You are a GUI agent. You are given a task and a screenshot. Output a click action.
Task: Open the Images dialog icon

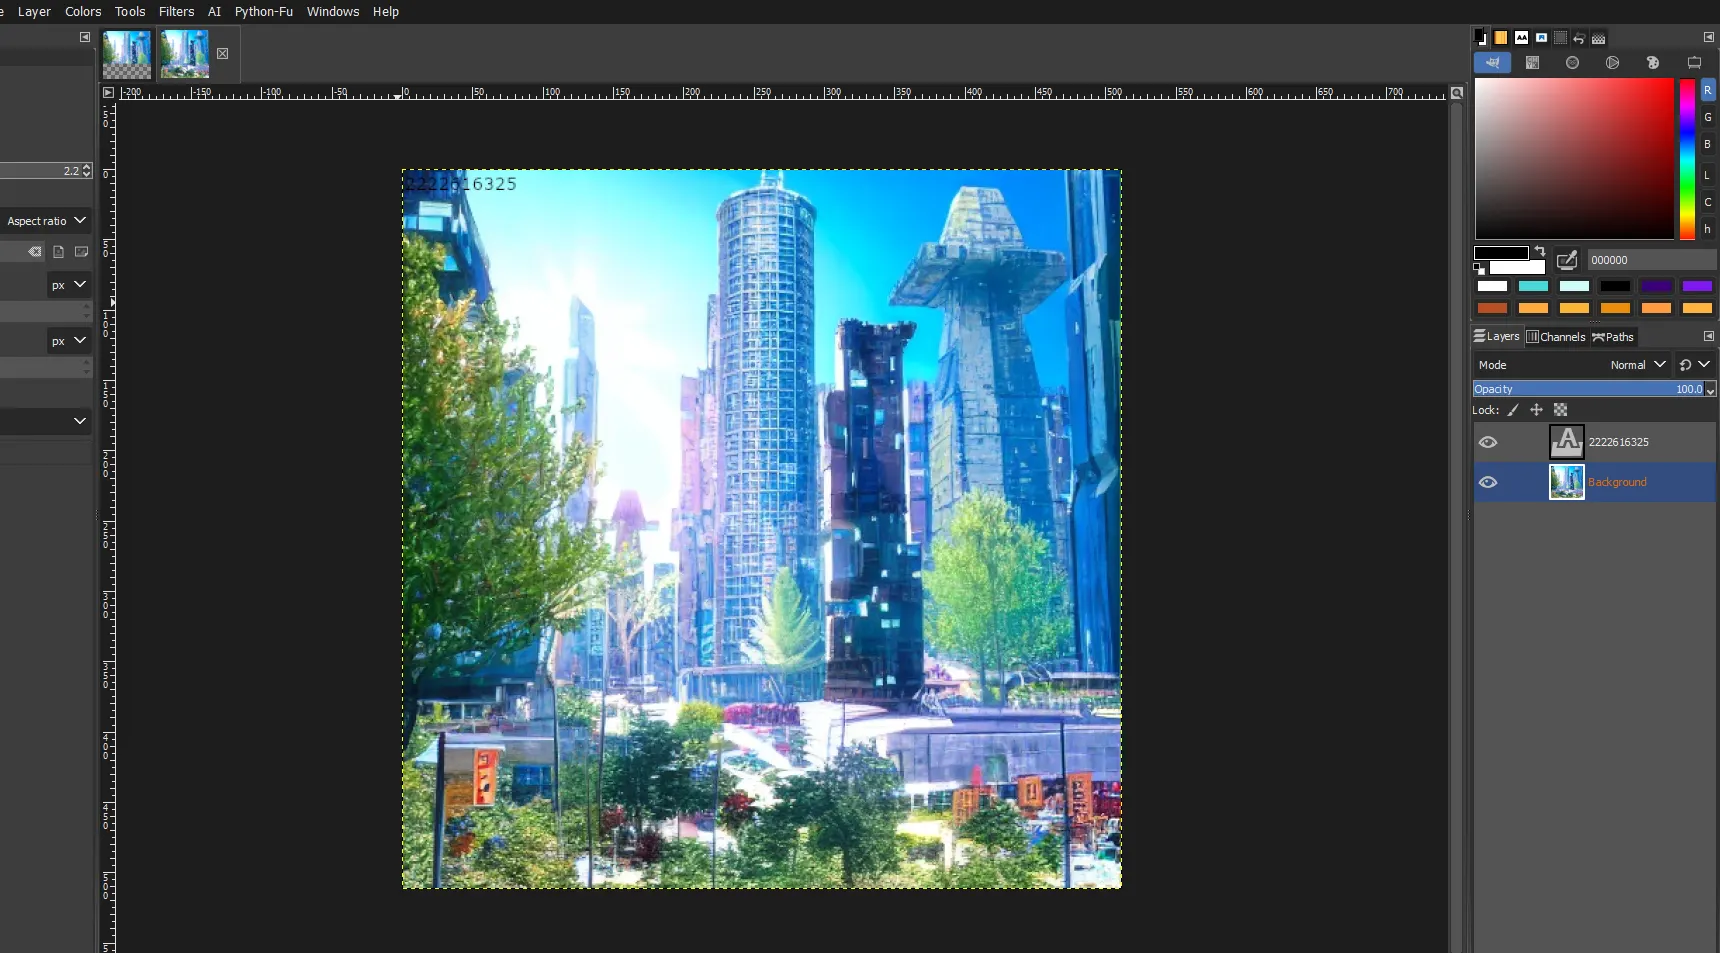coord(1541,39)
